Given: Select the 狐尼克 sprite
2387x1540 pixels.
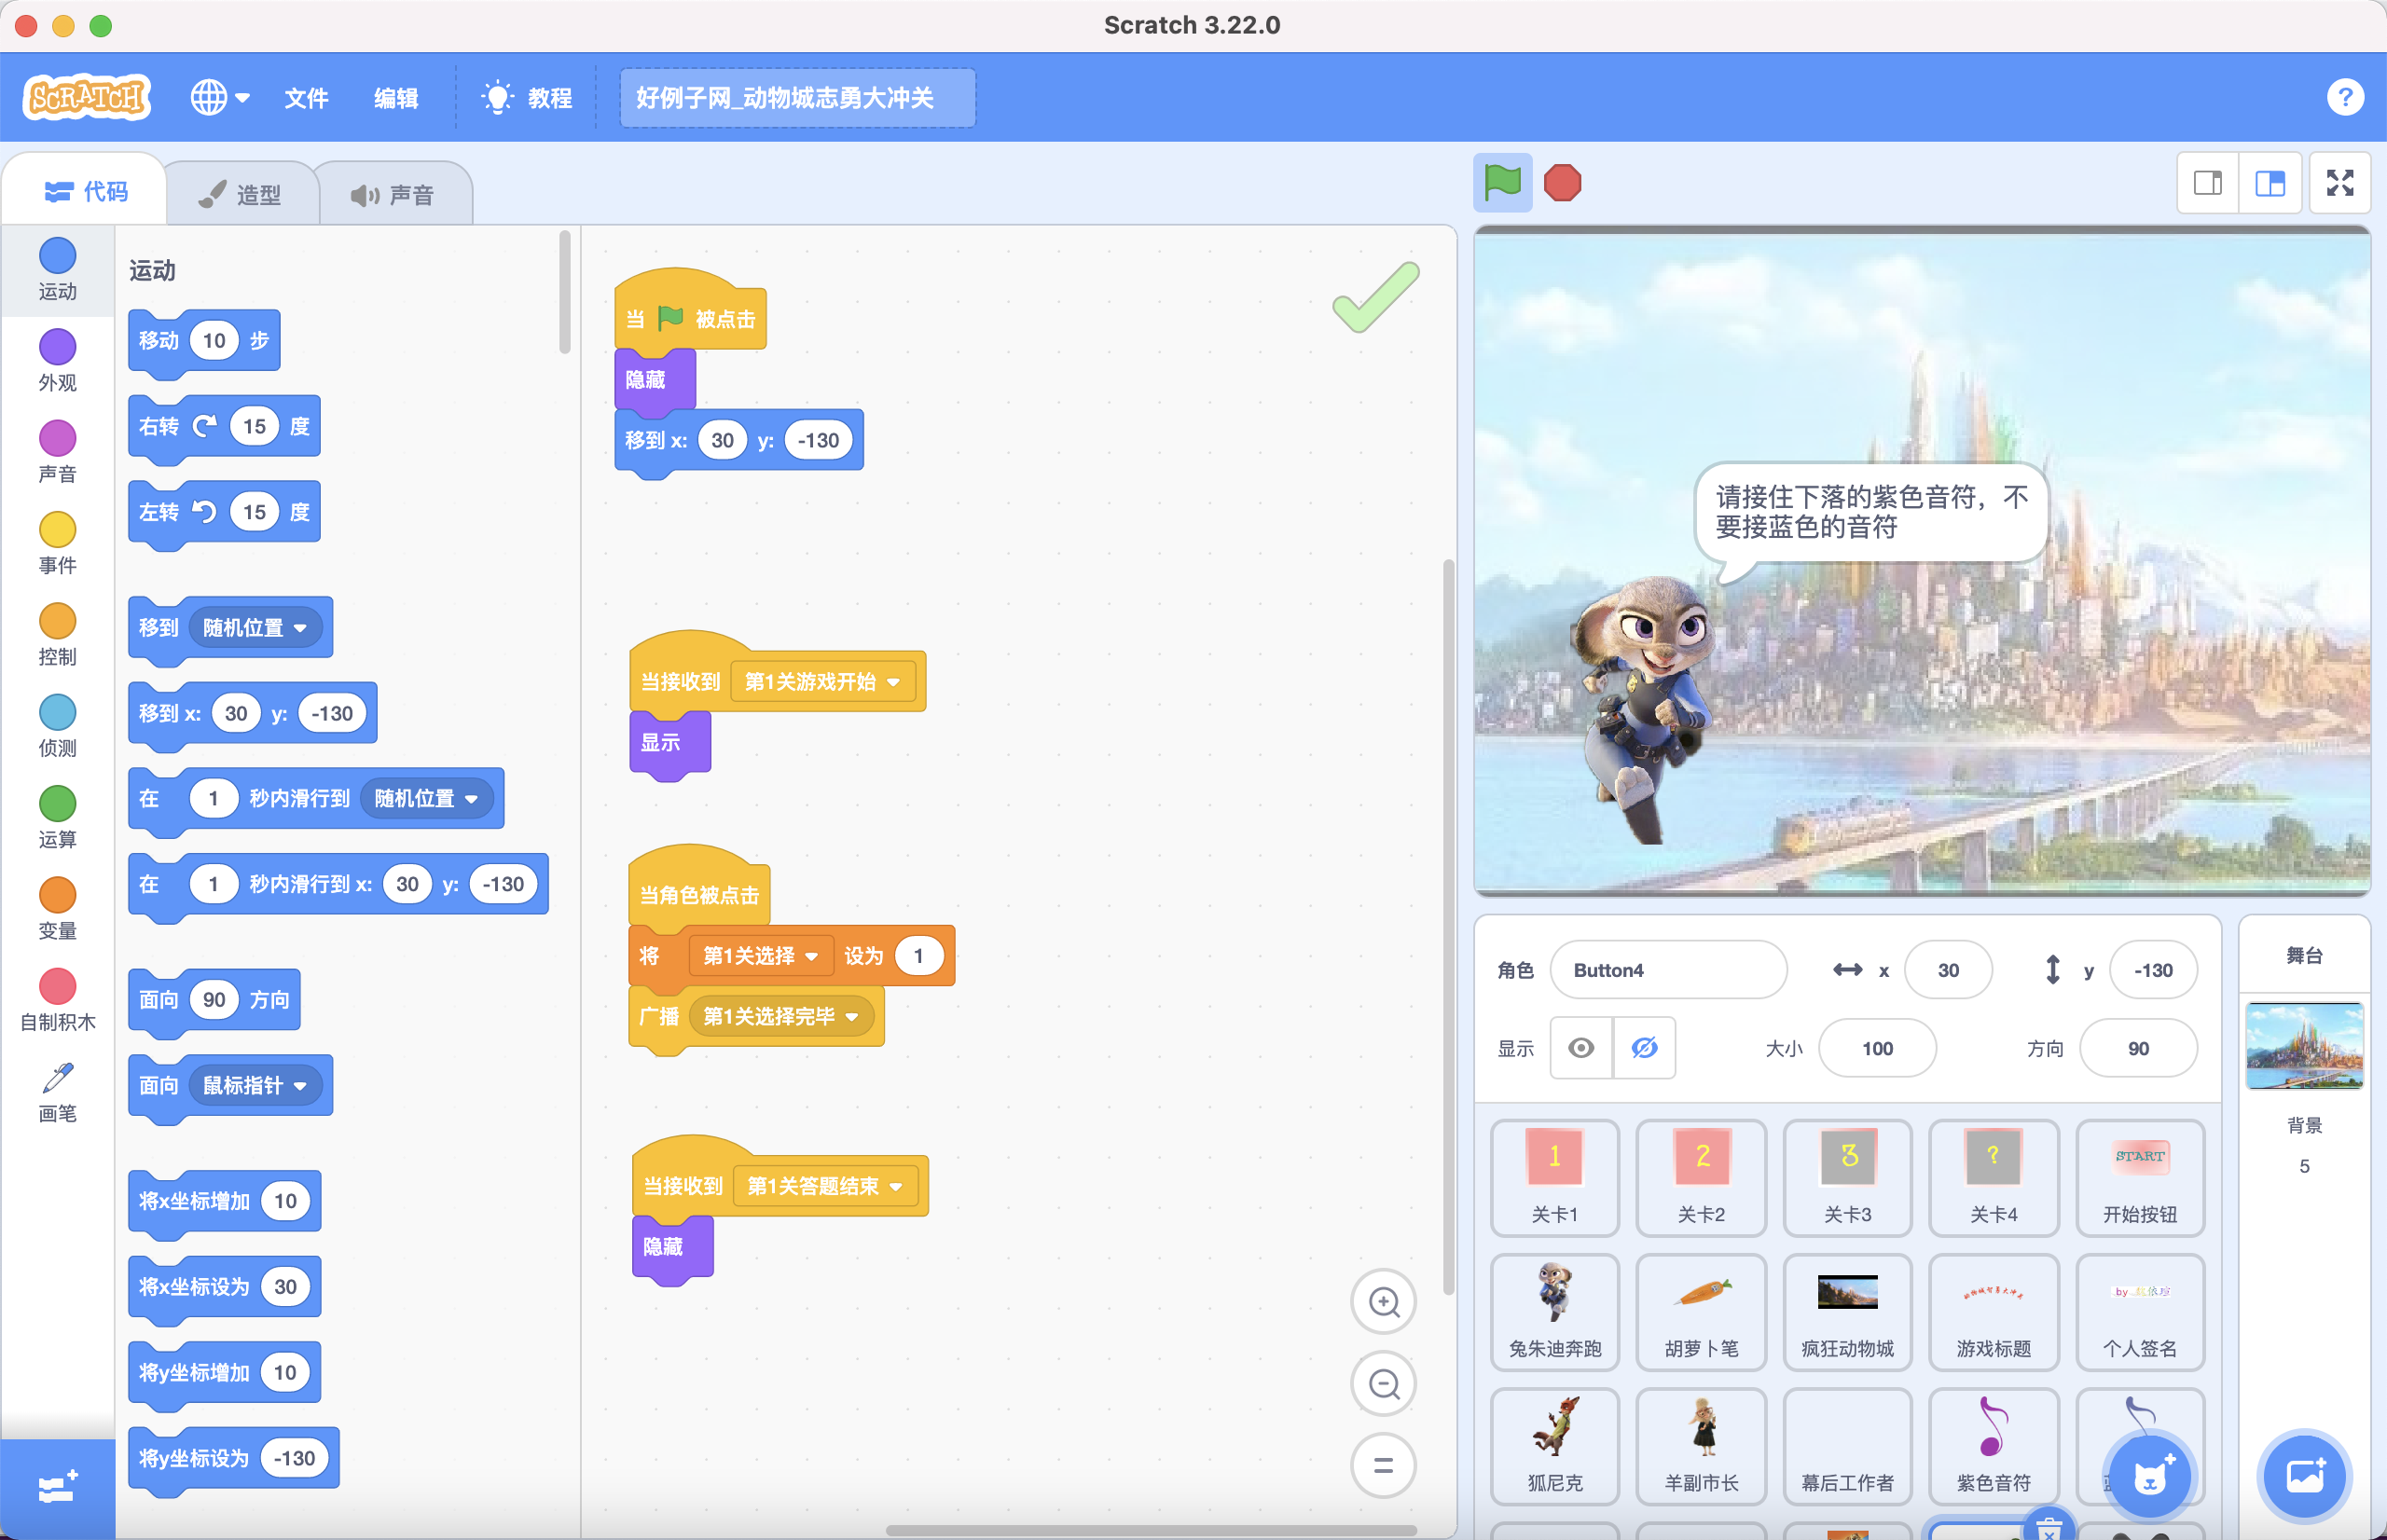Looking at the screenshot, I should [1555, 1445].
